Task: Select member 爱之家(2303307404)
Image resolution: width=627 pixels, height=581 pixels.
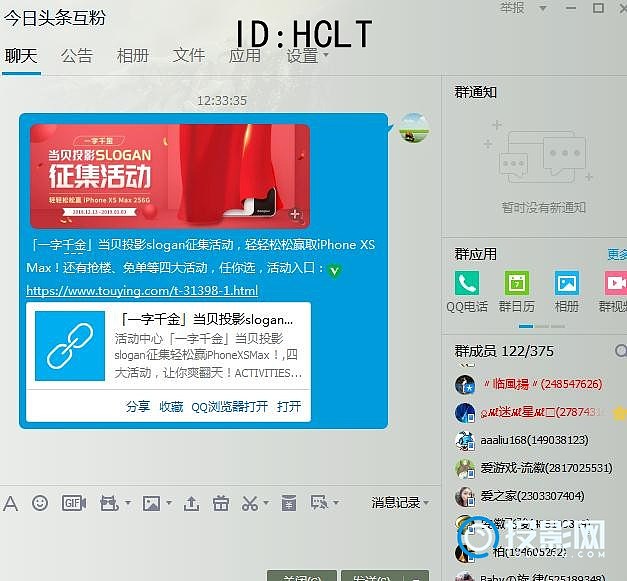Action: (x=532, y=496)
